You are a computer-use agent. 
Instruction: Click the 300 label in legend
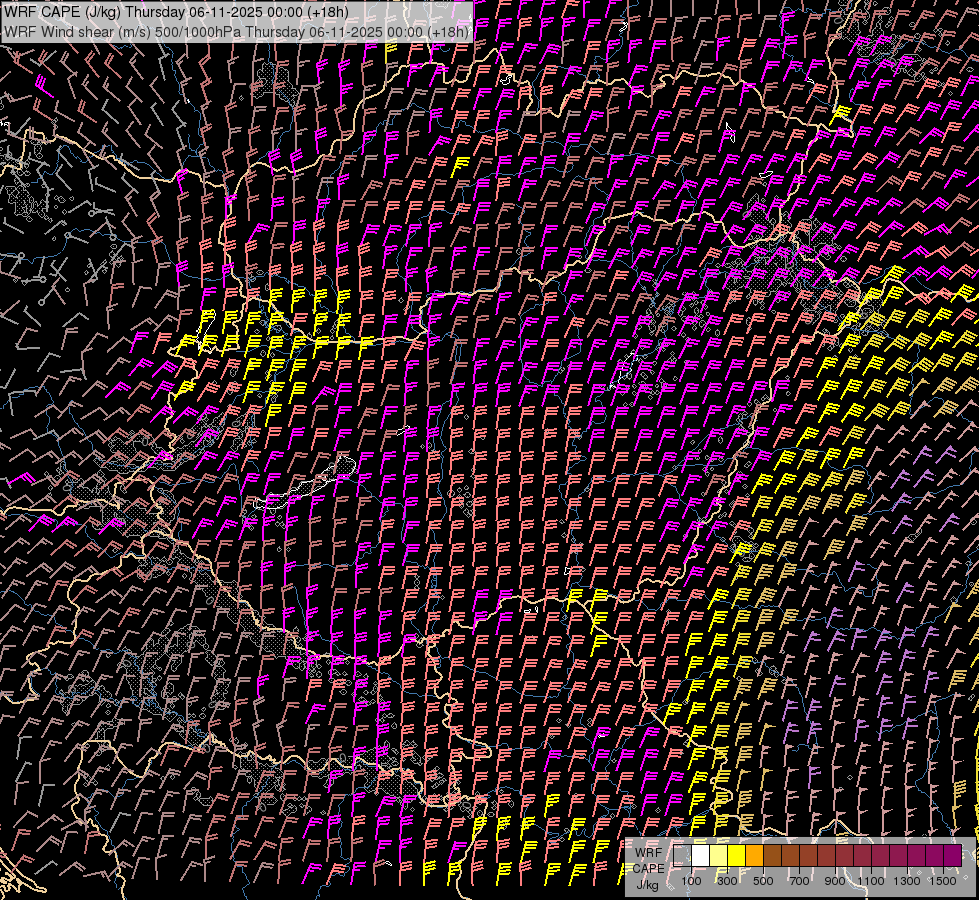727,881
